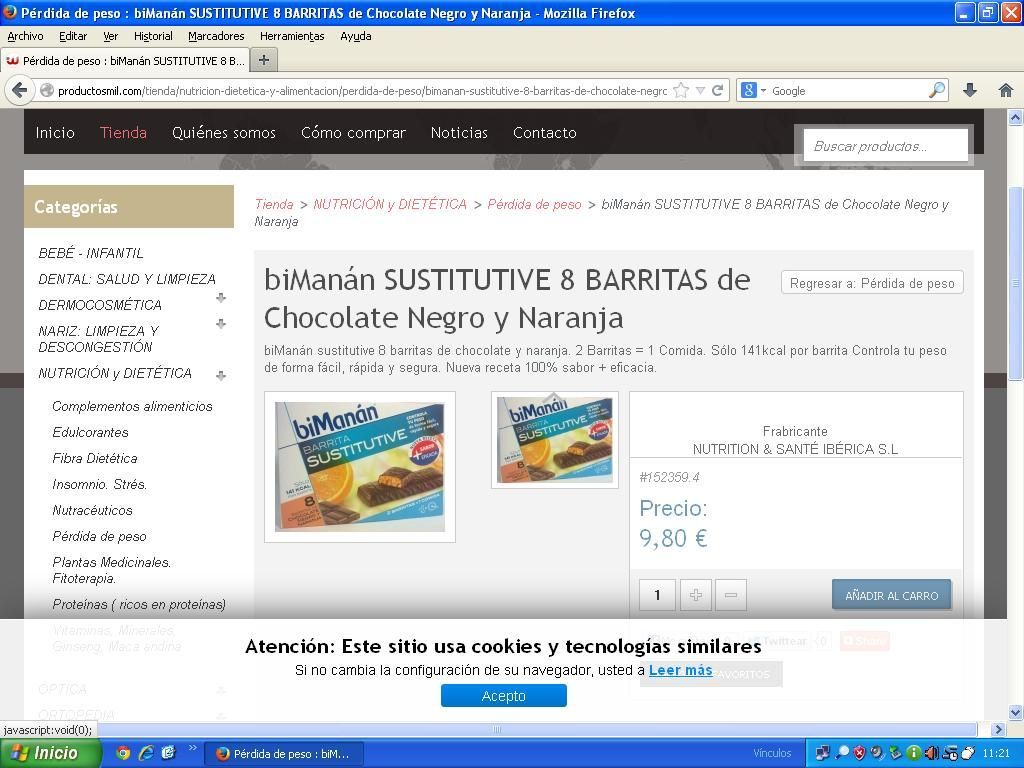Open the Ayuda menu
The width and height of the screenshot is (1024, 768).
(356, 37)
